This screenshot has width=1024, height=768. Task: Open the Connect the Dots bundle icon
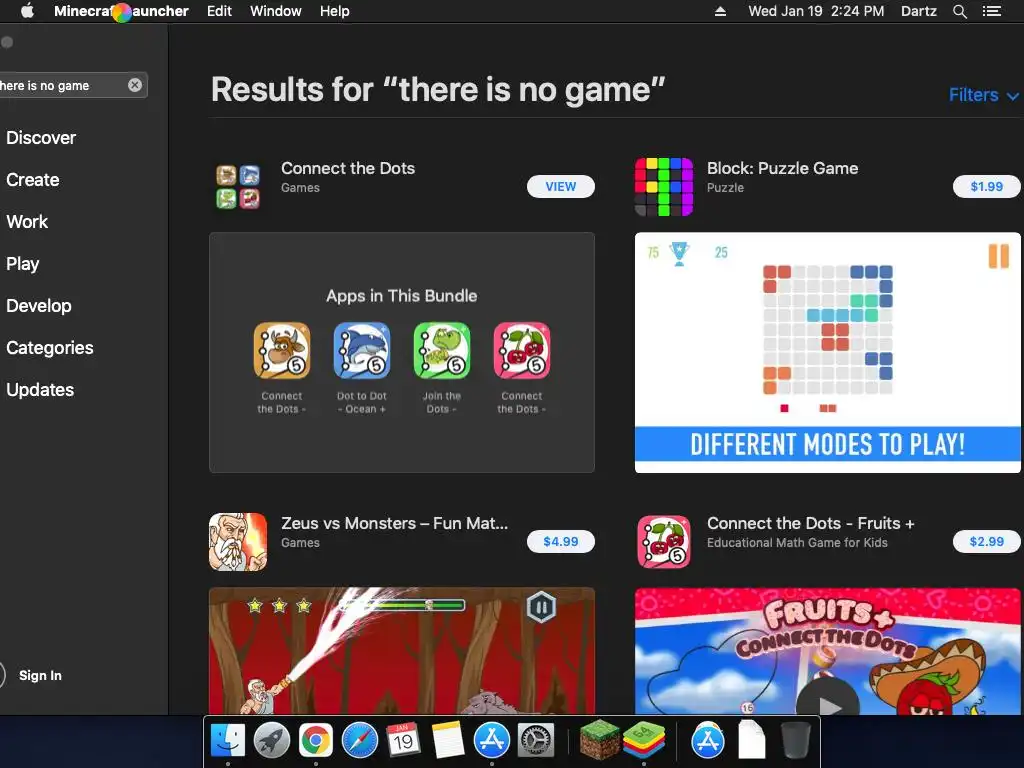point(238,186)
